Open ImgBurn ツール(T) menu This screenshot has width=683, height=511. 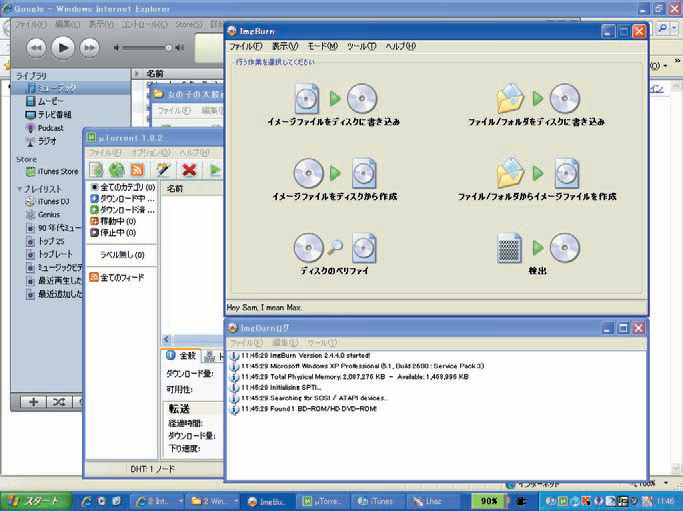(x=362, y=46)
